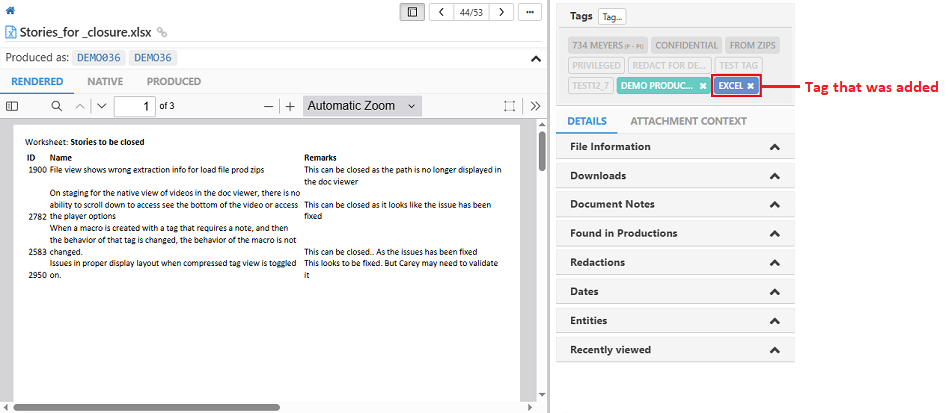Toggle the REDACT FOR DE... tag
The height and width of the screenshot is (413, 949).
click(669, 65)
